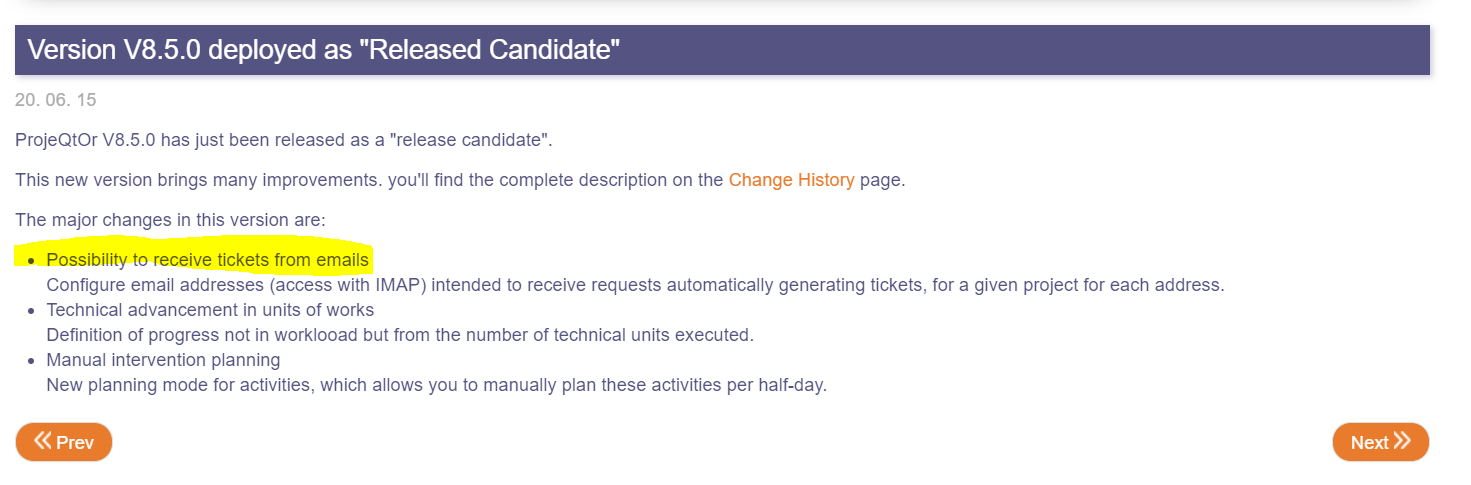
Task: Click the 'ProjeQtOr V8.5.0 has just been released' sentence
Action: point(284,140)
